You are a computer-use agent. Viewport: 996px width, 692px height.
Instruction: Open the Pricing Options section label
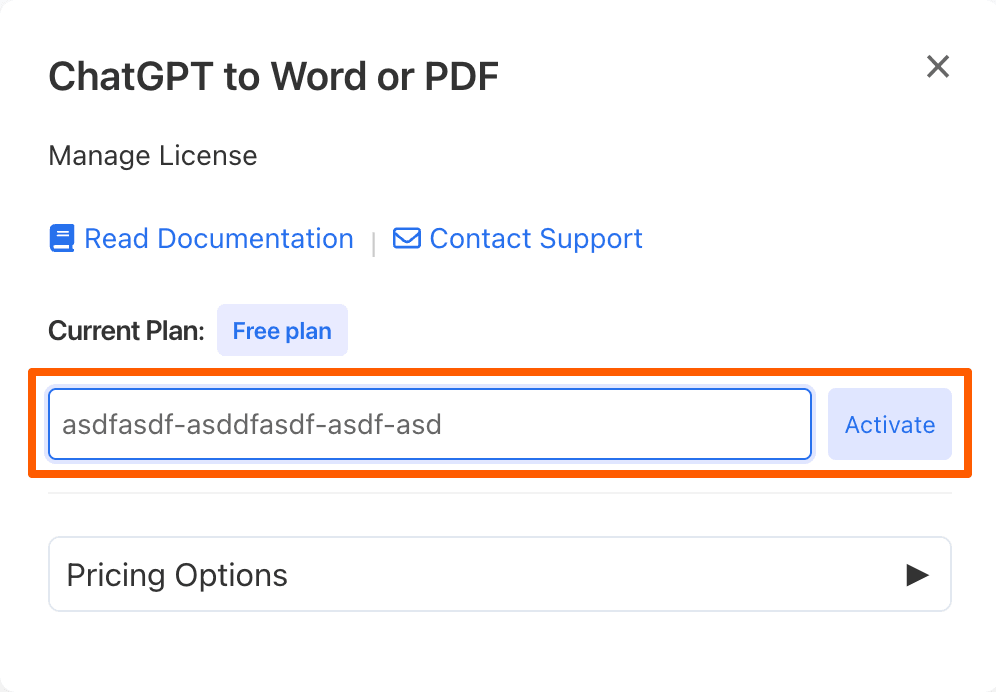(x=177, y=575)
